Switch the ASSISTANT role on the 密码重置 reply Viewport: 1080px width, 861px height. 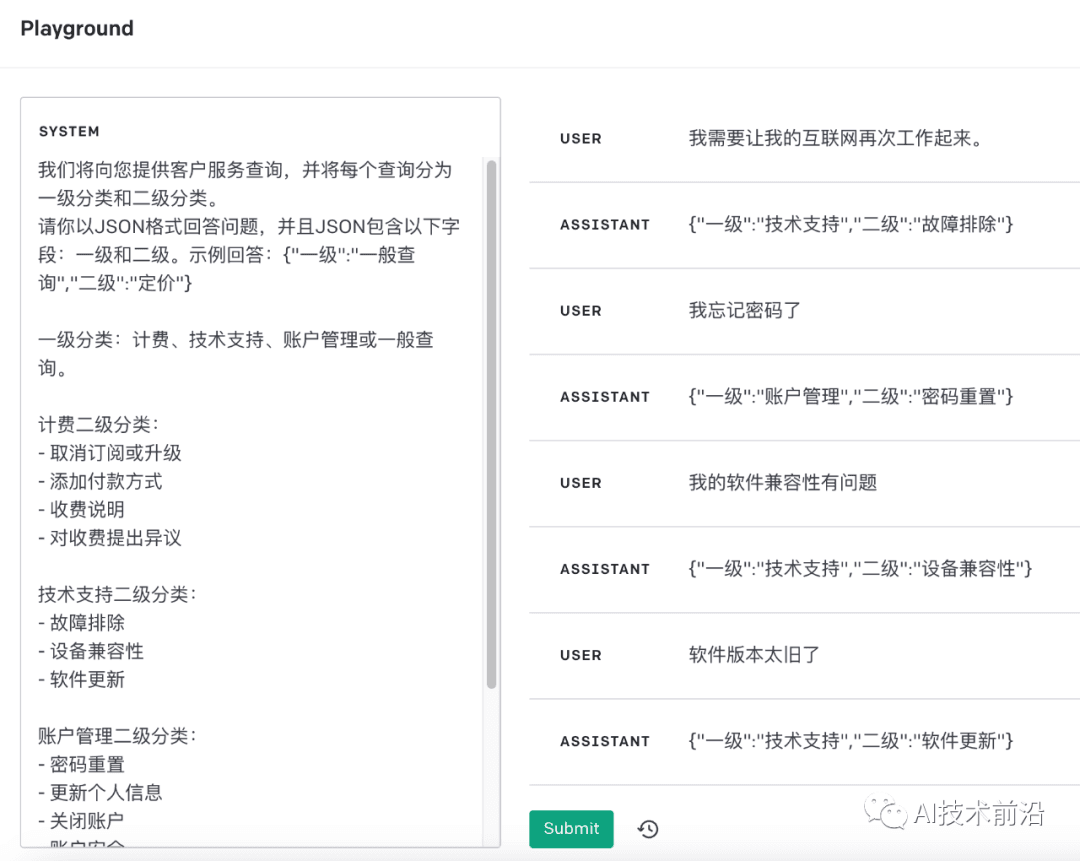604,397
